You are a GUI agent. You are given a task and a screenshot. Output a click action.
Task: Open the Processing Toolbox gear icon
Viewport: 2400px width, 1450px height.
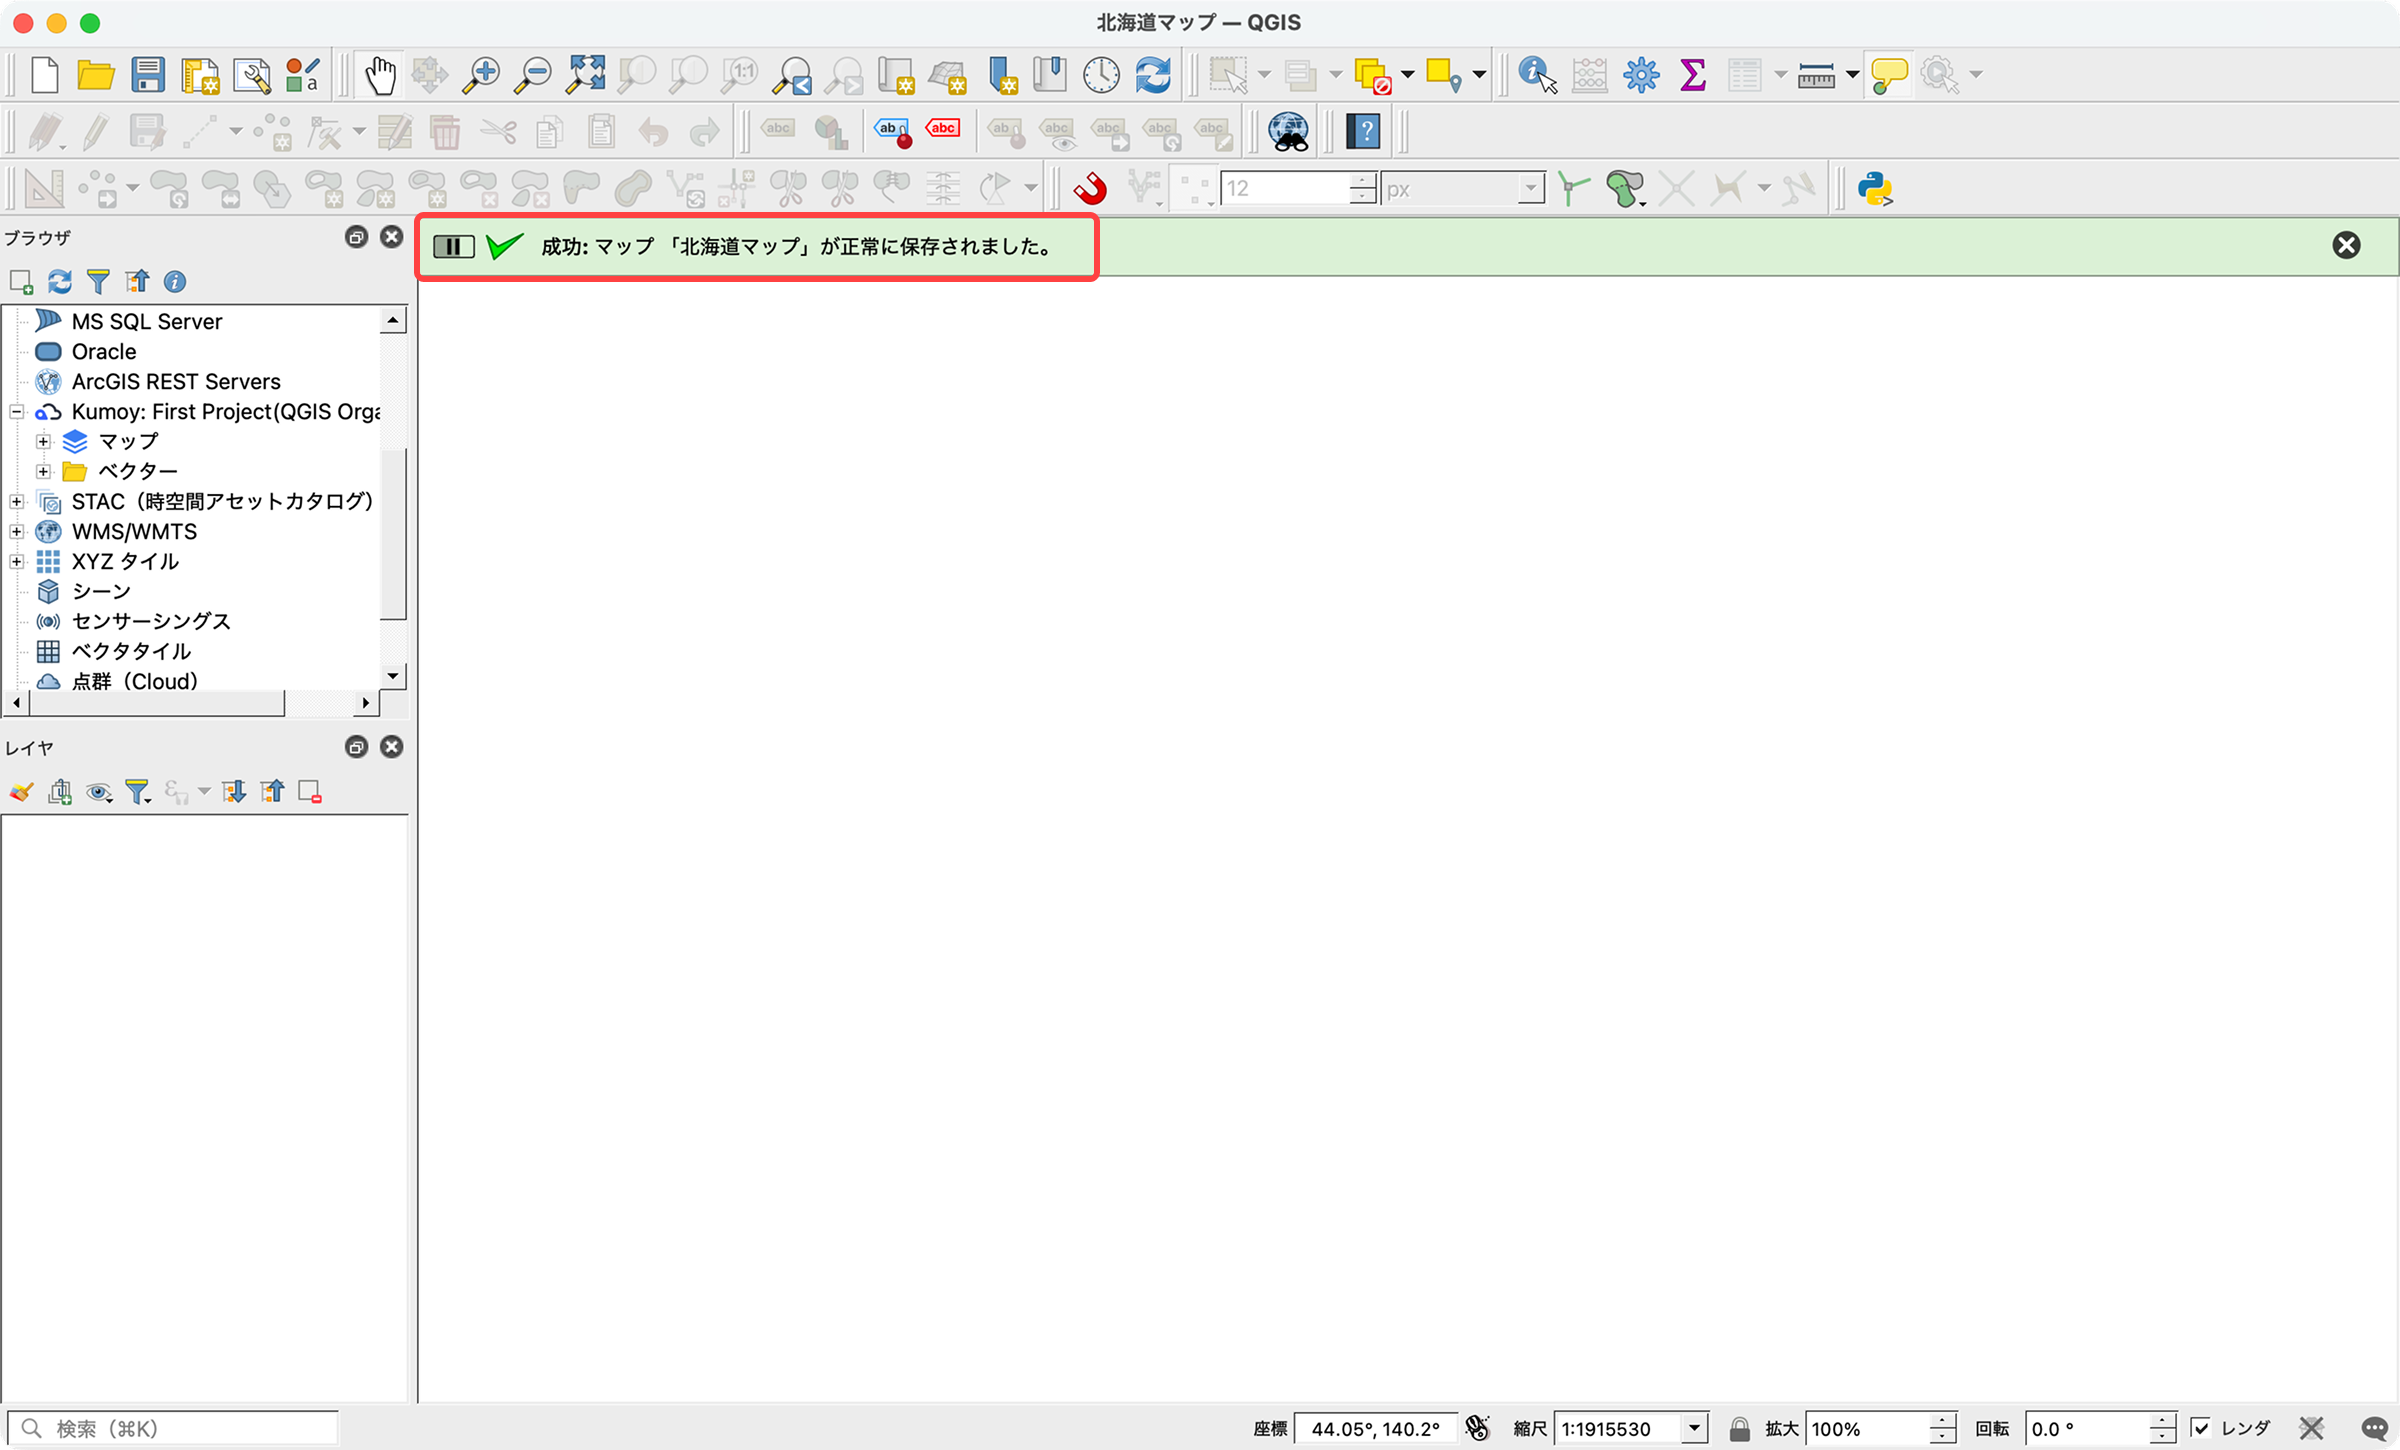click(x=1641, y=75)
